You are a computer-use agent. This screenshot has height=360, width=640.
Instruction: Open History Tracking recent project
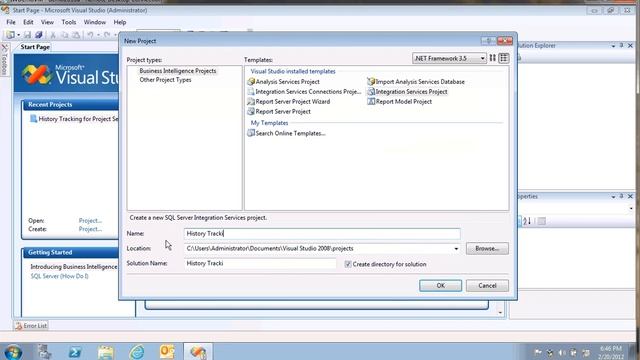tap(74, 119)
